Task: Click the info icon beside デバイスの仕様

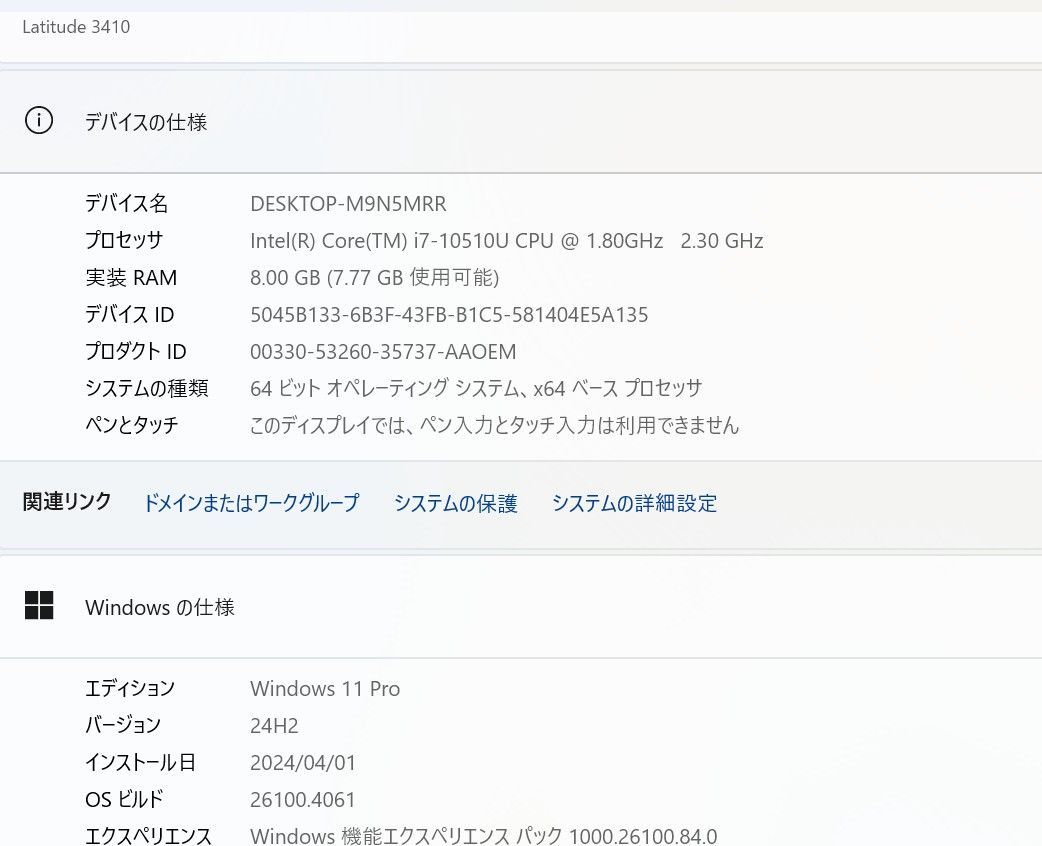Action: click(x=39, y=121)
